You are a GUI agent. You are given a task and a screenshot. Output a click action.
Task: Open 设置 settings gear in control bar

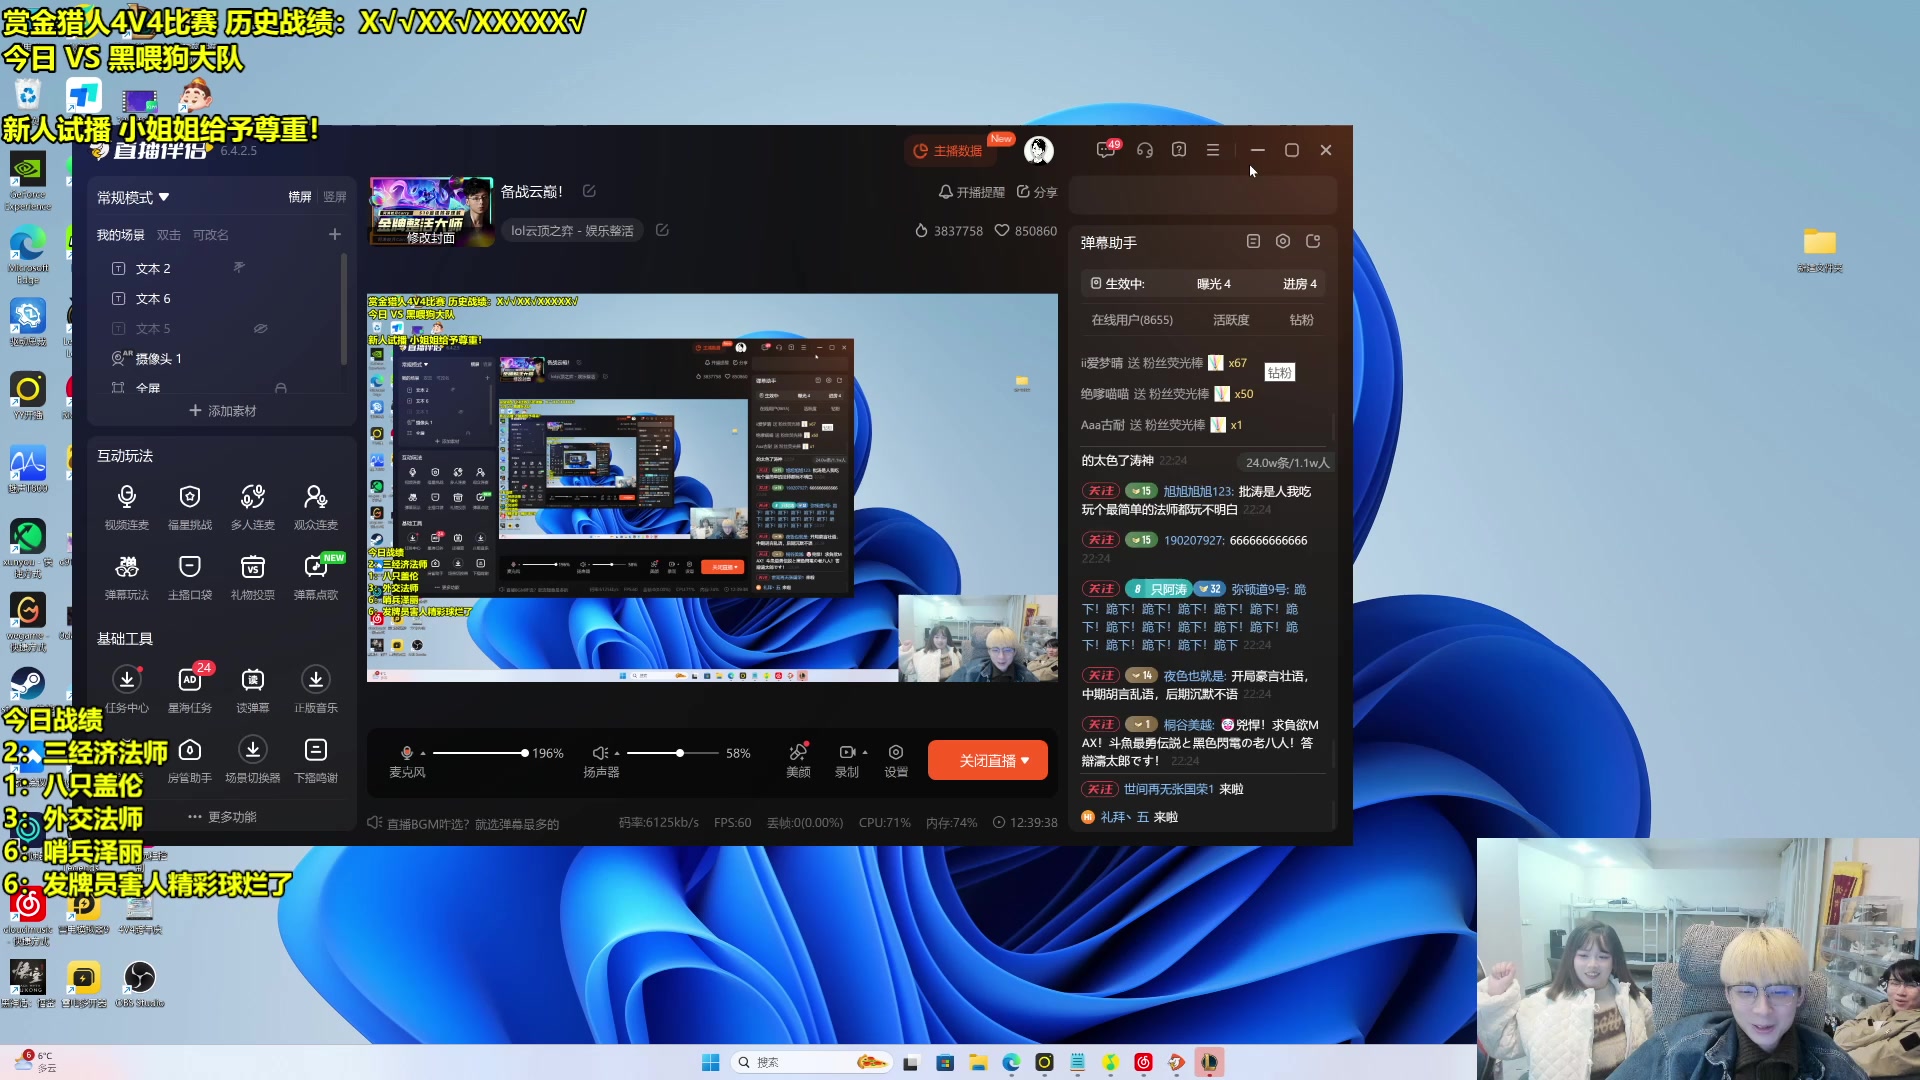[x=896, y=760]
